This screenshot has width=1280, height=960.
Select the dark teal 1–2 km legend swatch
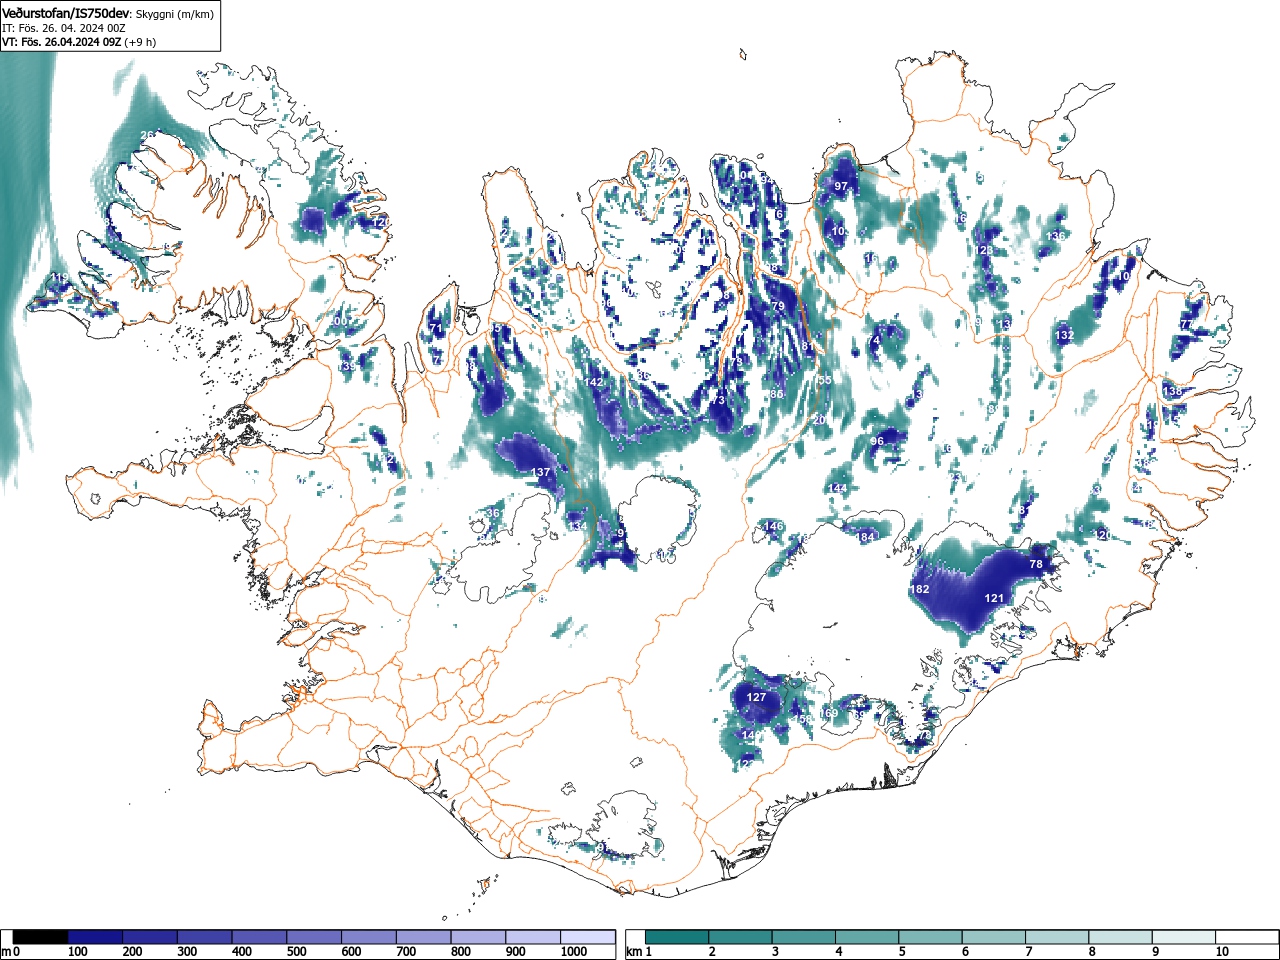coord(678,937)
